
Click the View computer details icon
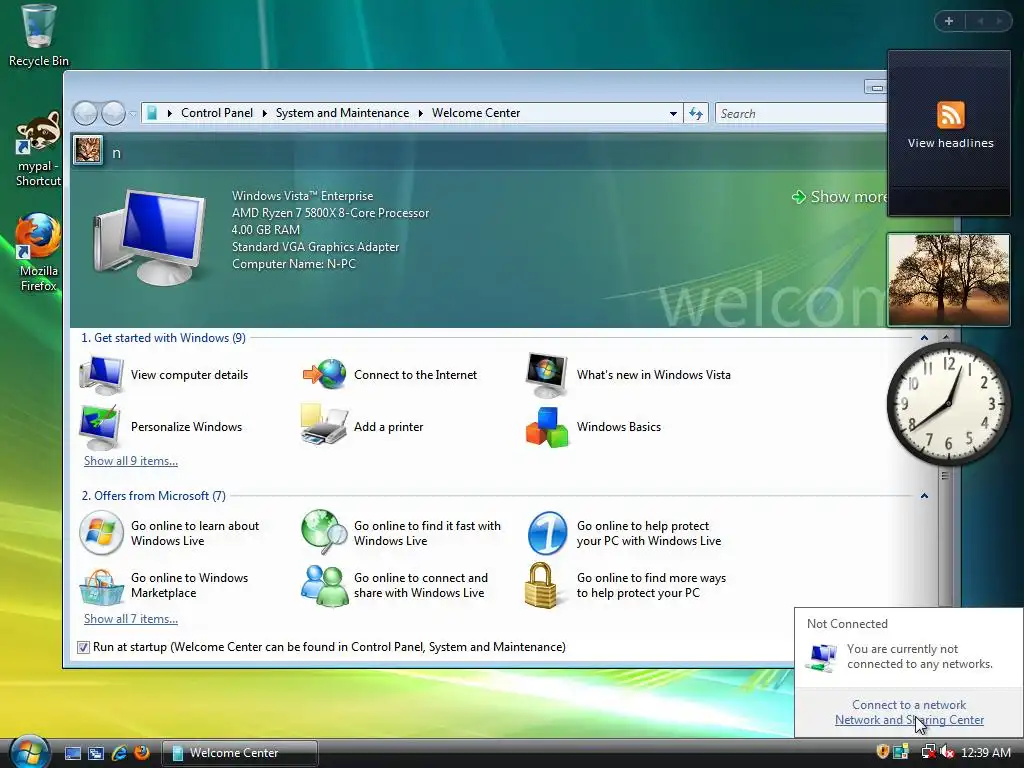(x=101, y=375)
